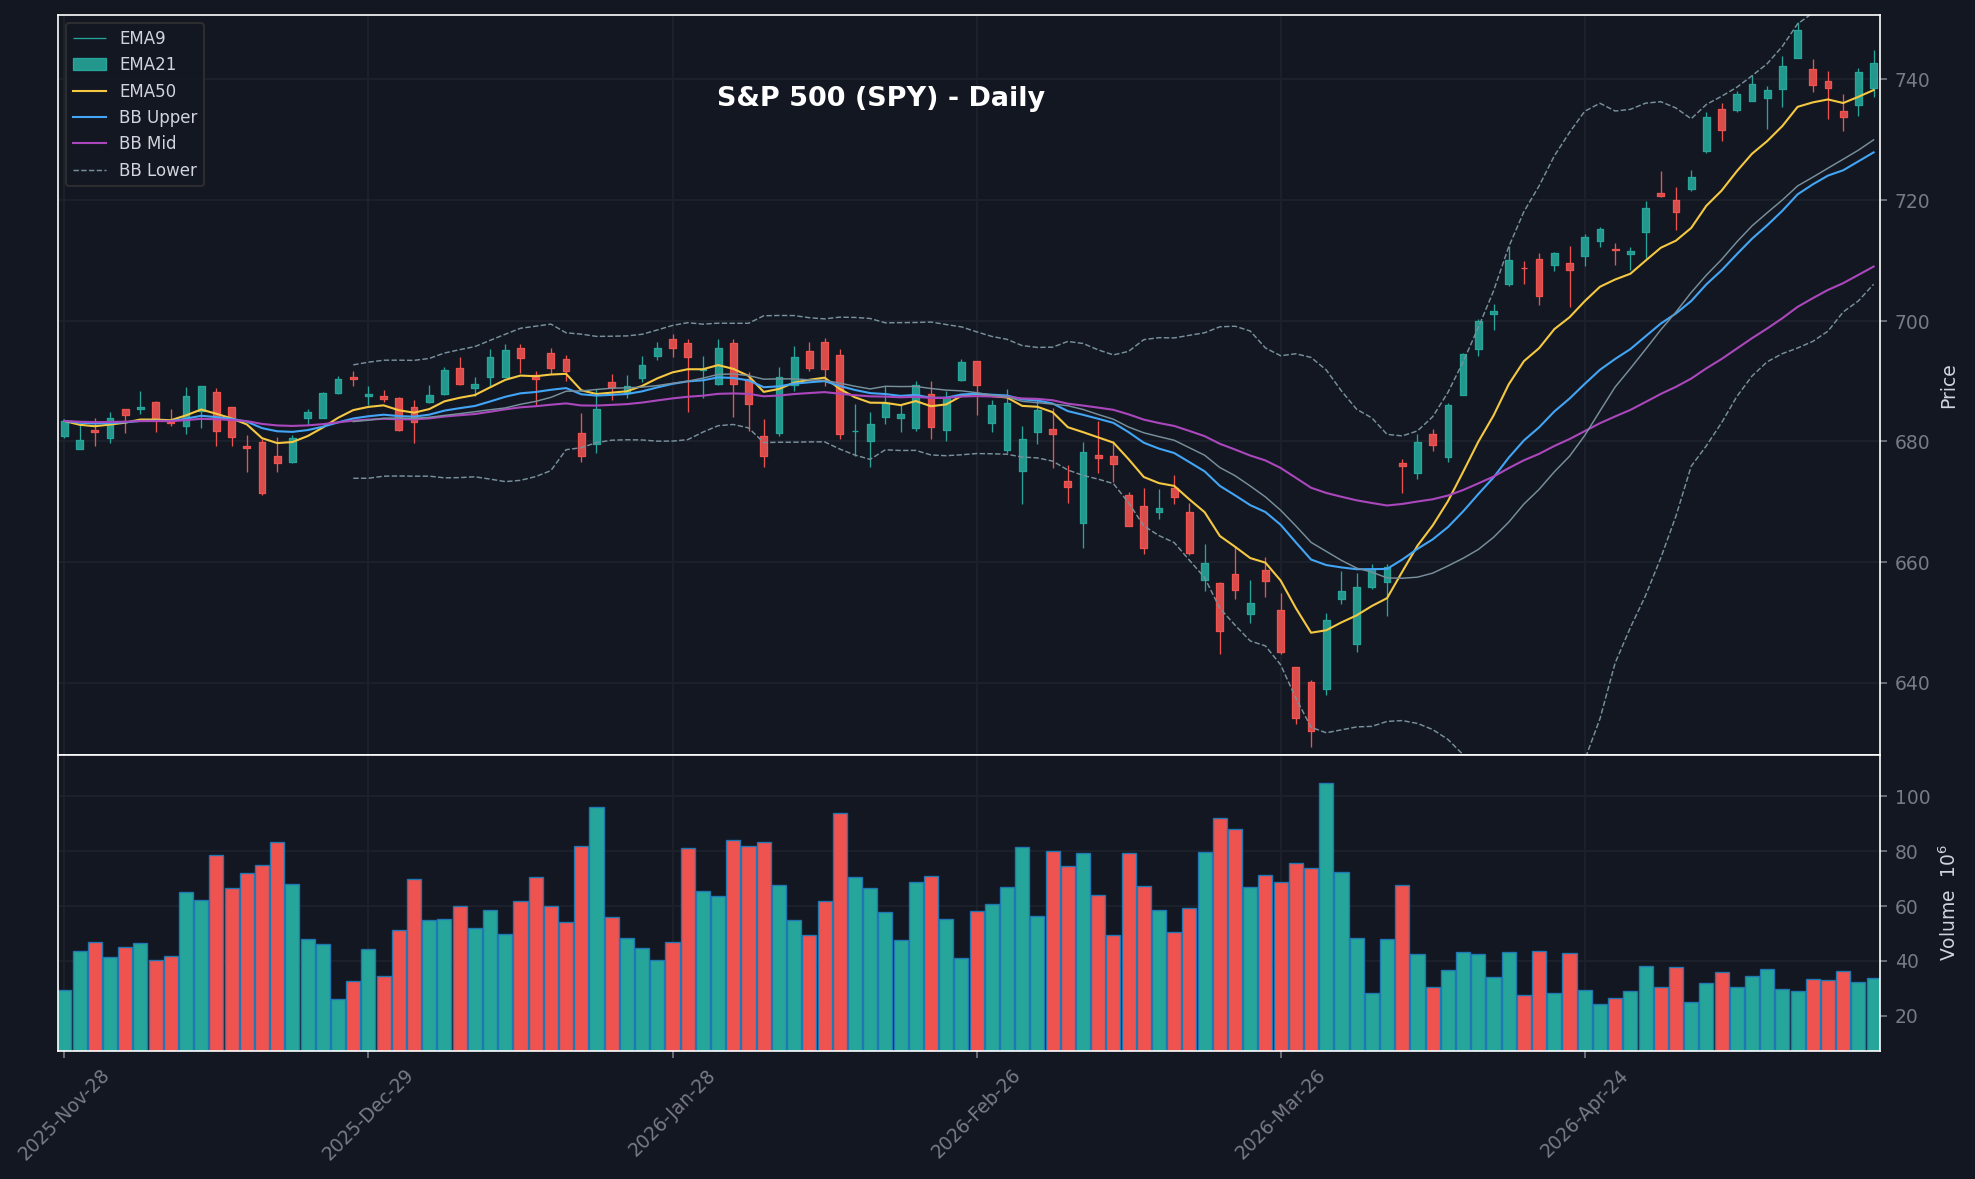Image resolution: width=1975 pixels, height=1179 pixels.
Task: Click the 80 volume axis label
Action: click(x=1908, y=852)
